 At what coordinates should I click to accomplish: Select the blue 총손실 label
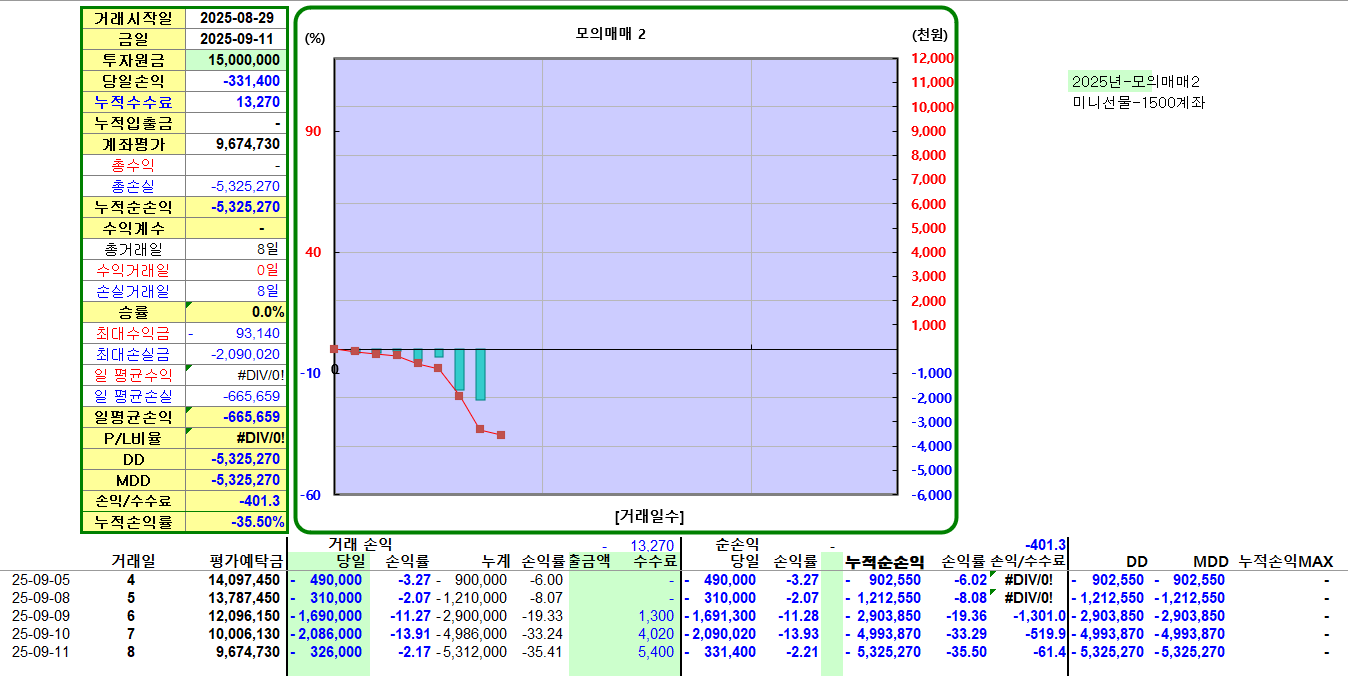click(x=133, y=186)
